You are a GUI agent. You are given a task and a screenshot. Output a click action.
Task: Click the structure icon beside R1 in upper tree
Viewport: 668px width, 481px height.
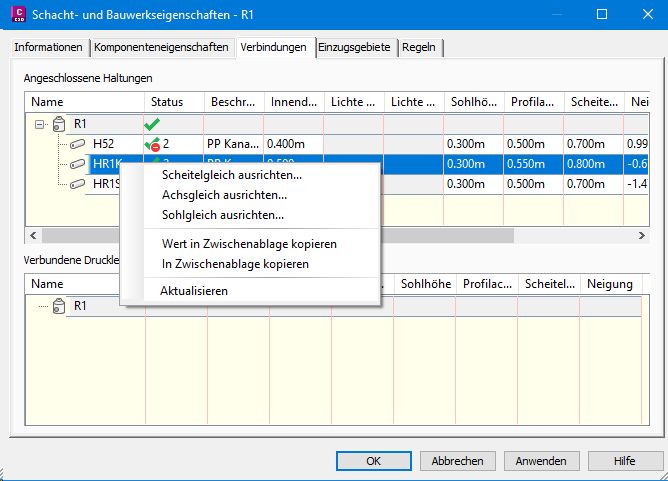click(x=59, y=124)
